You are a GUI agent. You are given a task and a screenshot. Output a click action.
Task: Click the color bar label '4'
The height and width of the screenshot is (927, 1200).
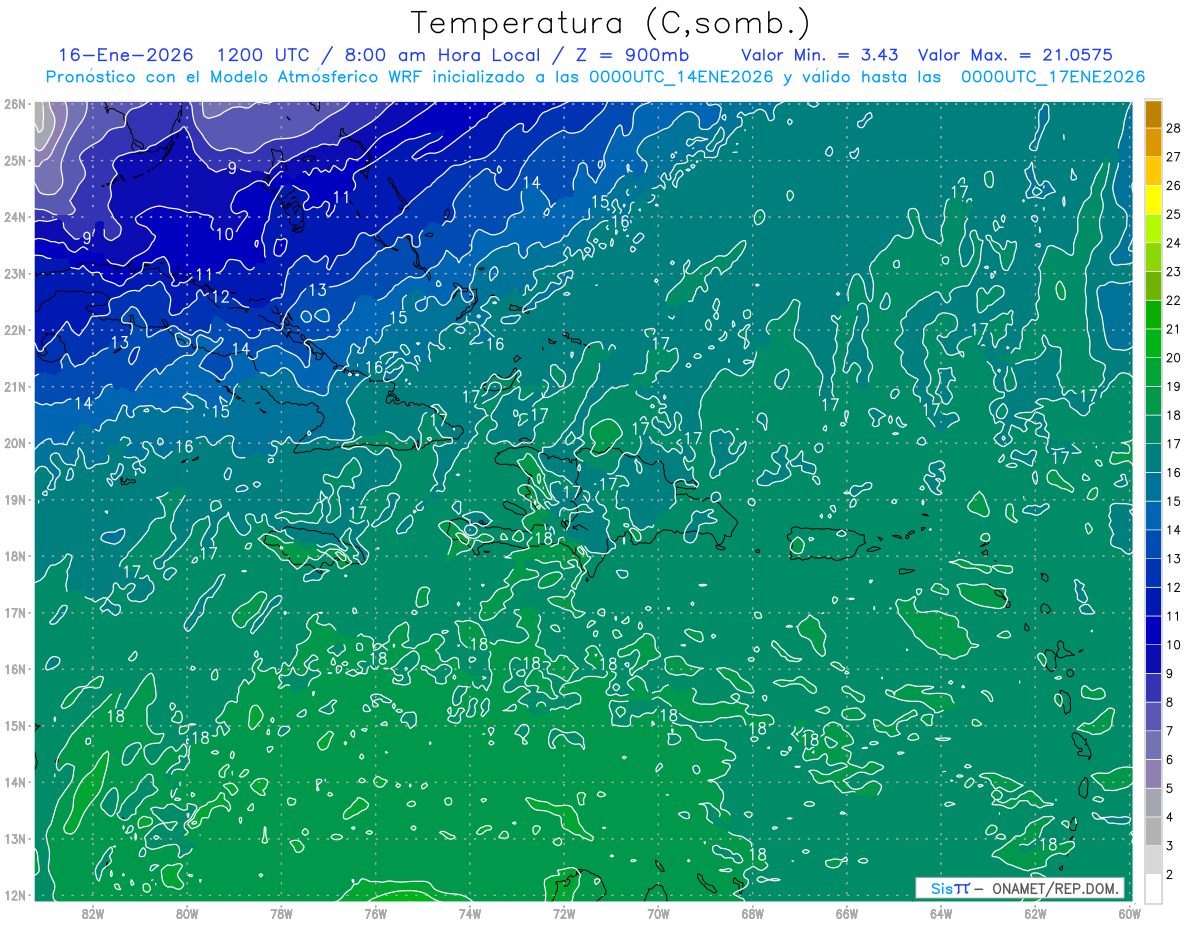click(1169, 817)
